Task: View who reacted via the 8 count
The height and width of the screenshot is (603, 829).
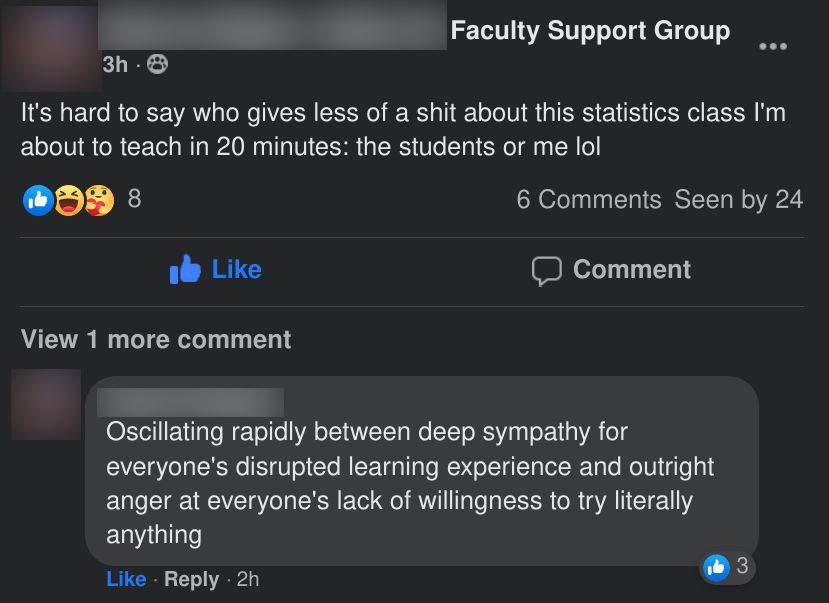Action: (x=134, y=199)
